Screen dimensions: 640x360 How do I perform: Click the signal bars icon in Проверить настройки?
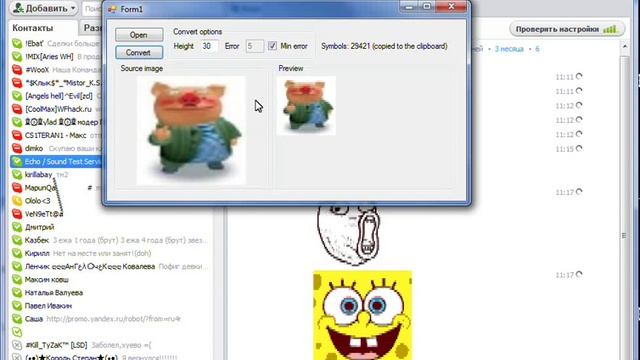(610, 29)
